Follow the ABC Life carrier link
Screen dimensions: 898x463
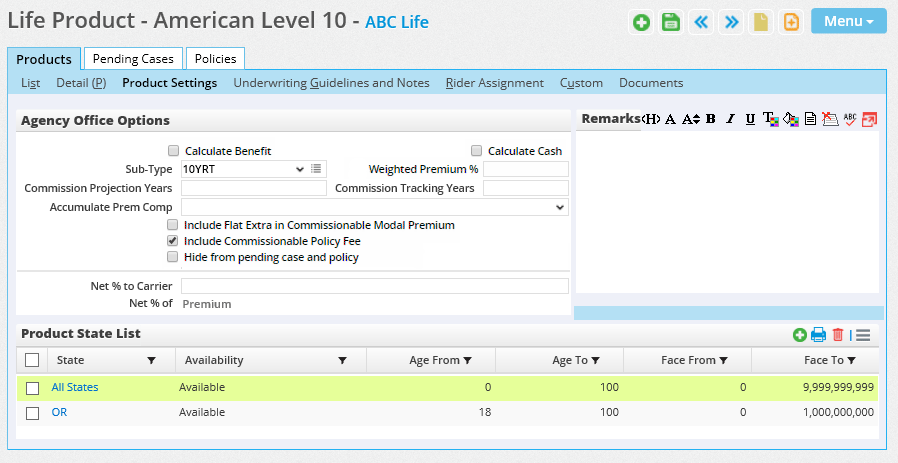point(397,22)
